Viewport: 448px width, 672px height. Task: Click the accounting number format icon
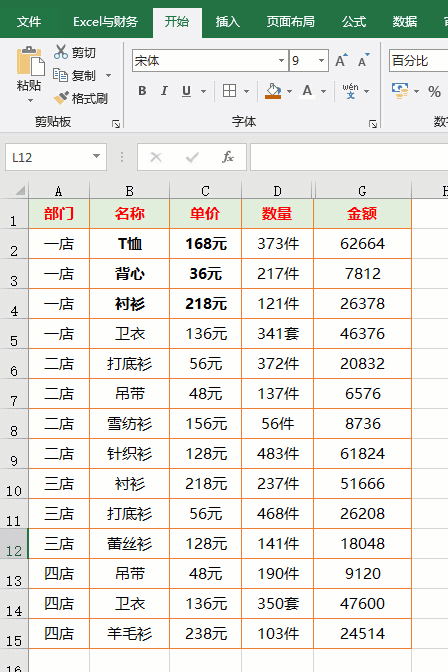(400, 91)
